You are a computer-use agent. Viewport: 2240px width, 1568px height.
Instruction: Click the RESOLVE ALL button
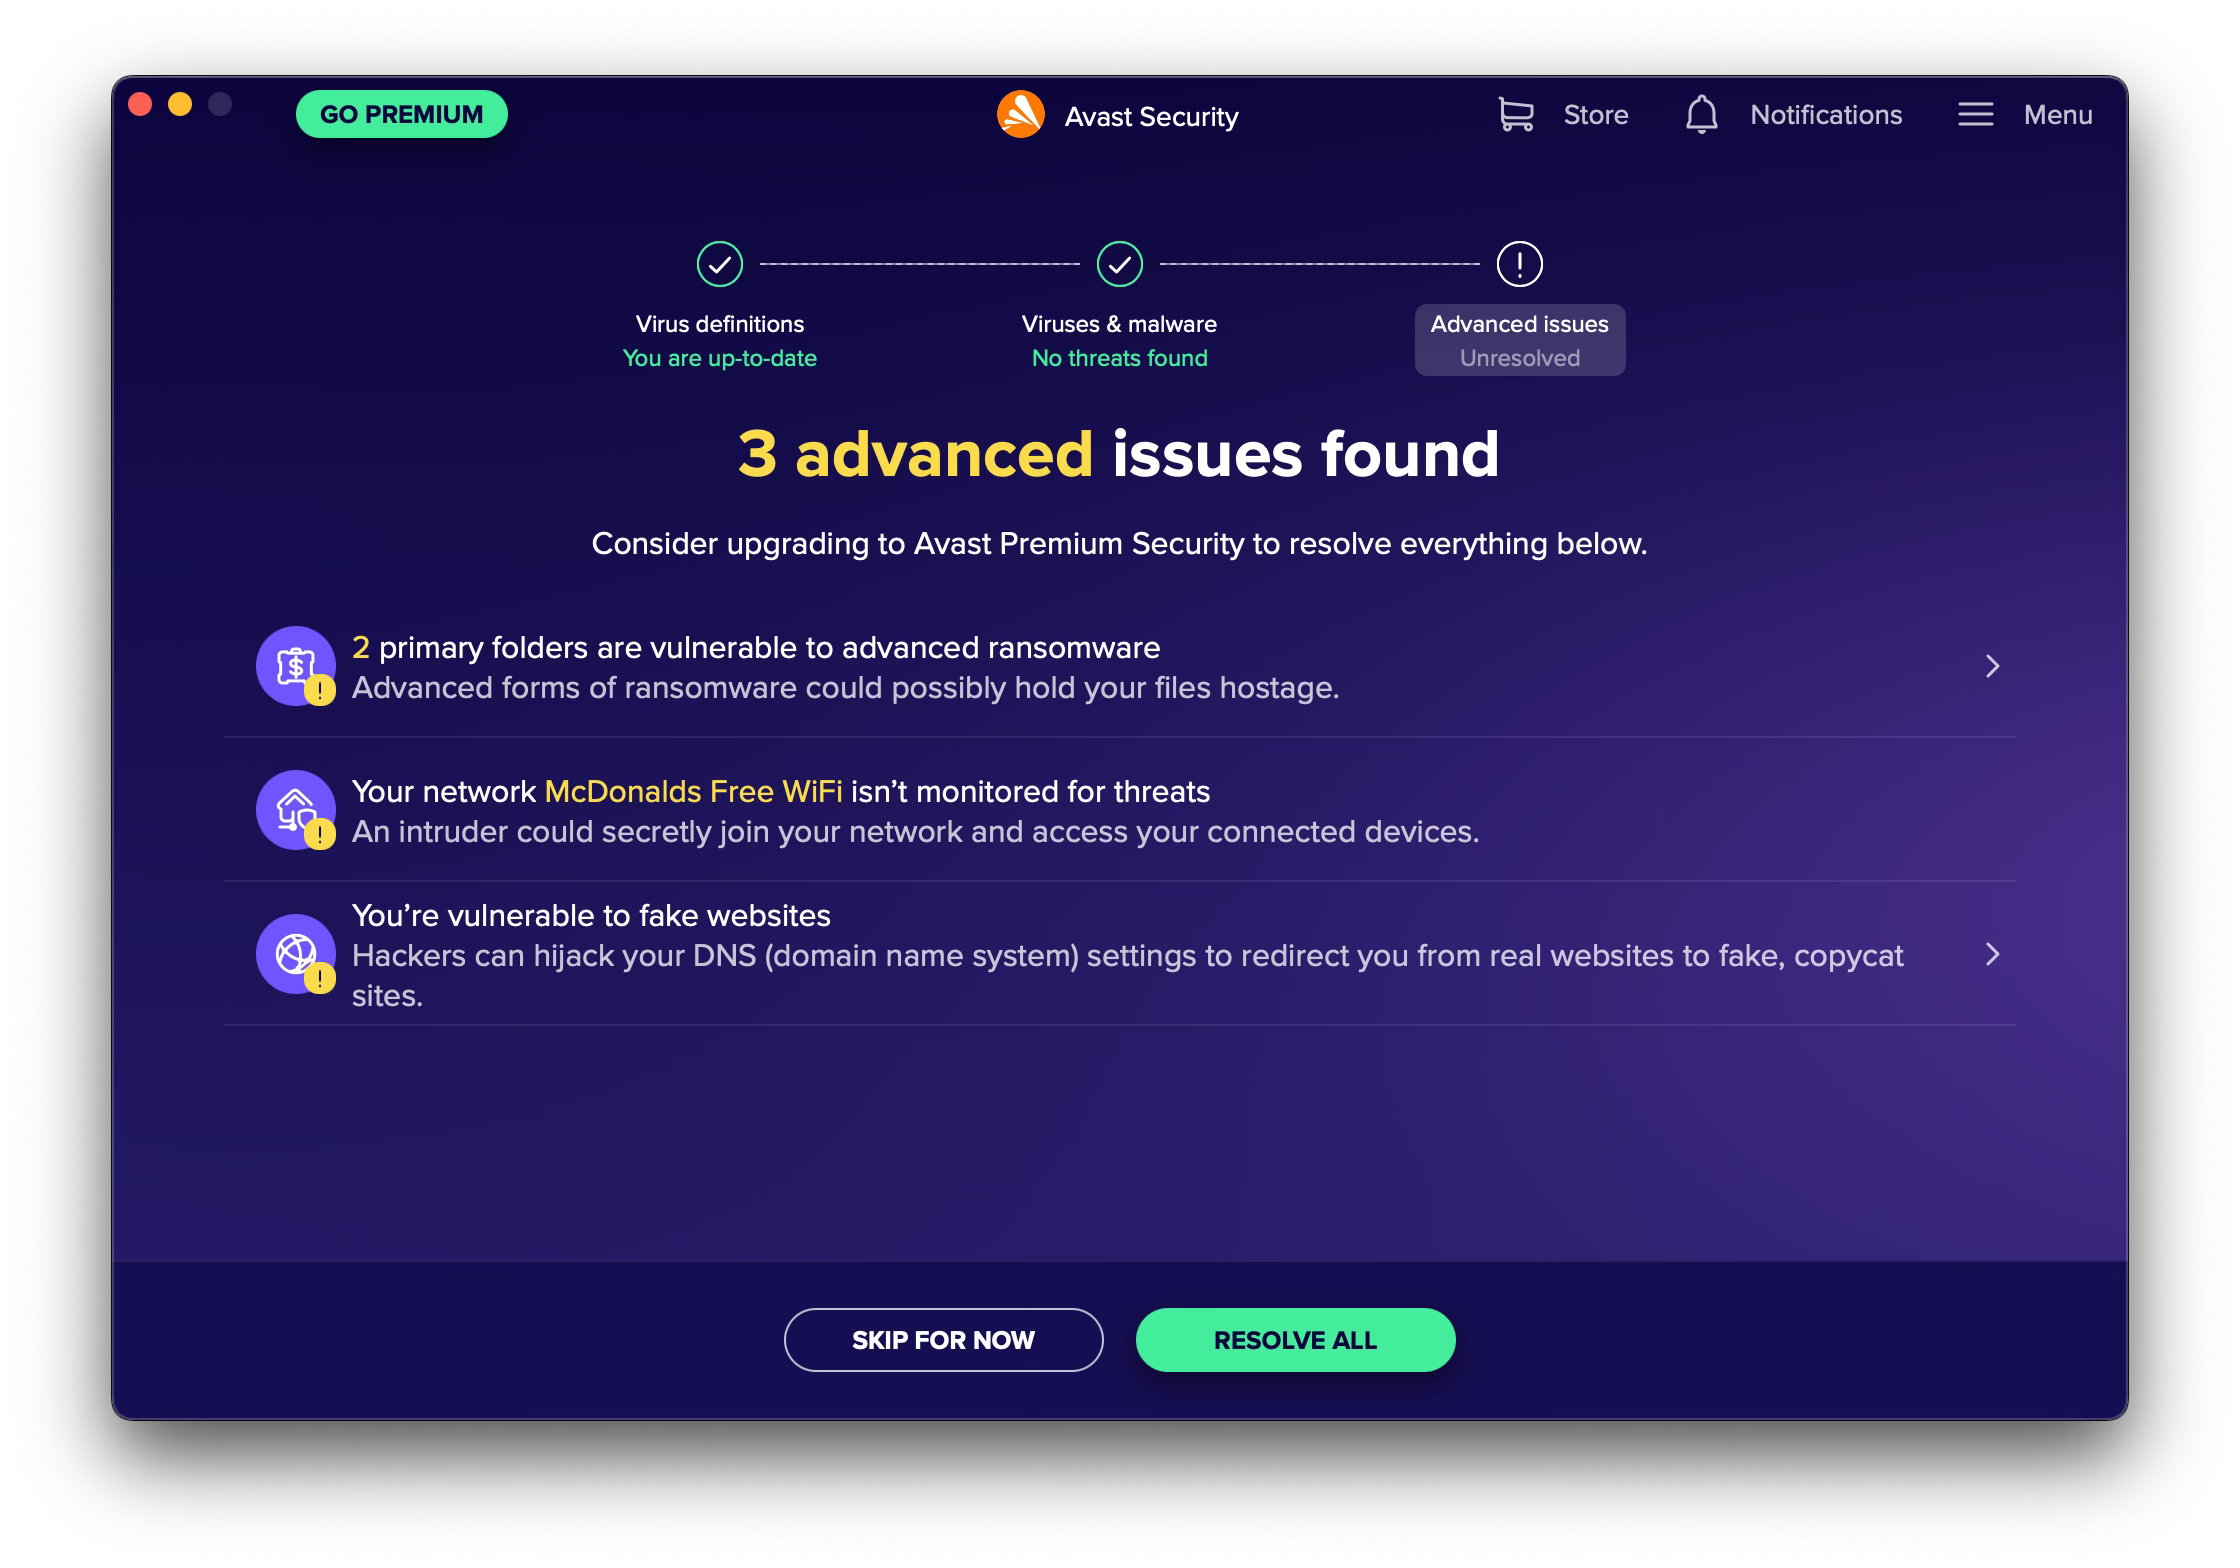(x=1295, y=1340)
